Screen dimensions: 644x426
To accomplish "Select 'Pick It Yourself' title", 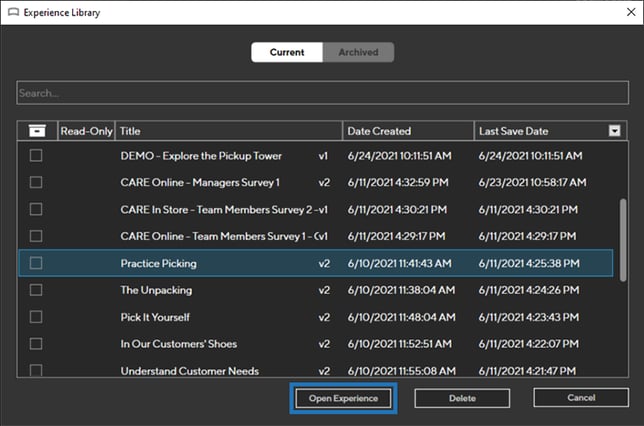I will 155,317.
